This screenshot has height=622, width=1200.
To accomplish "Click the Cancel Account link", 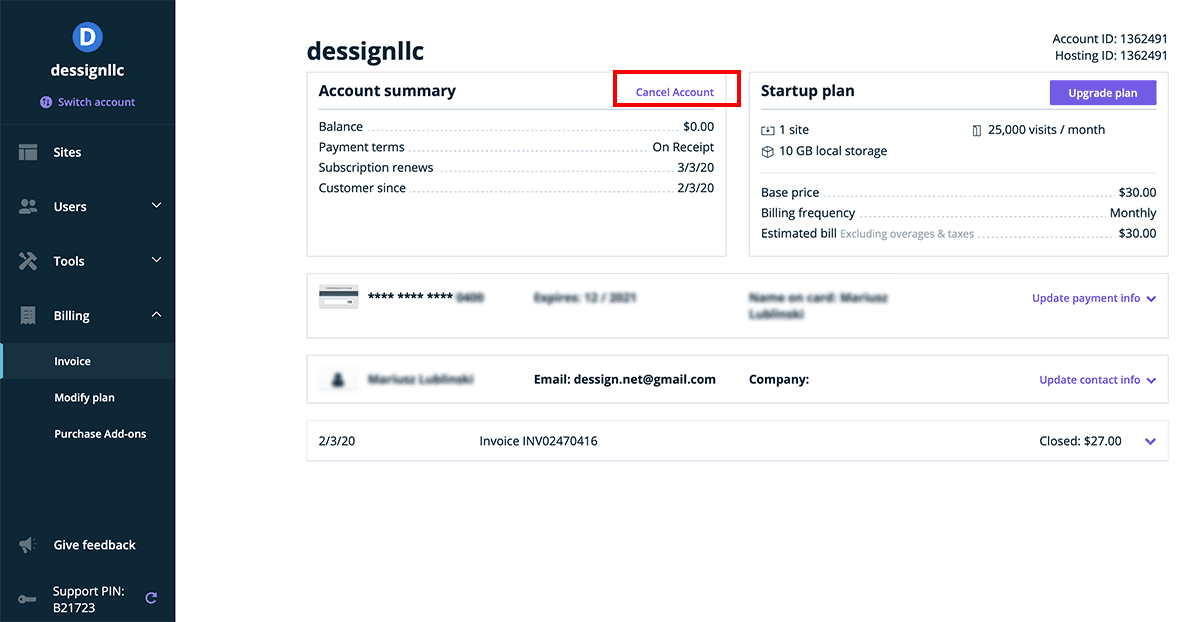I will (x=675, y=92).
